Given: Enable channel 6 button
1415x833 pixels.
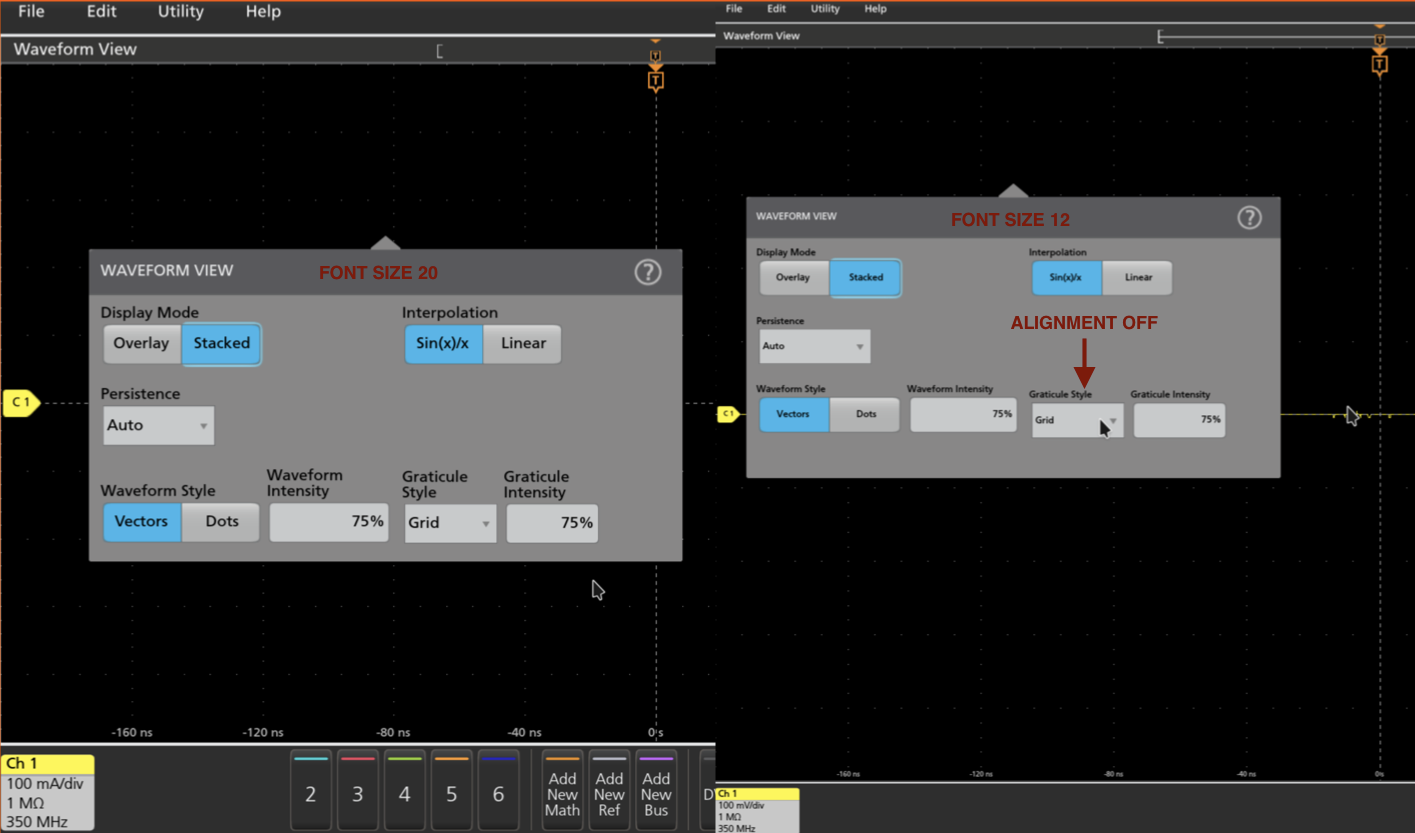Looking at the screenshot, I should 498,790.
